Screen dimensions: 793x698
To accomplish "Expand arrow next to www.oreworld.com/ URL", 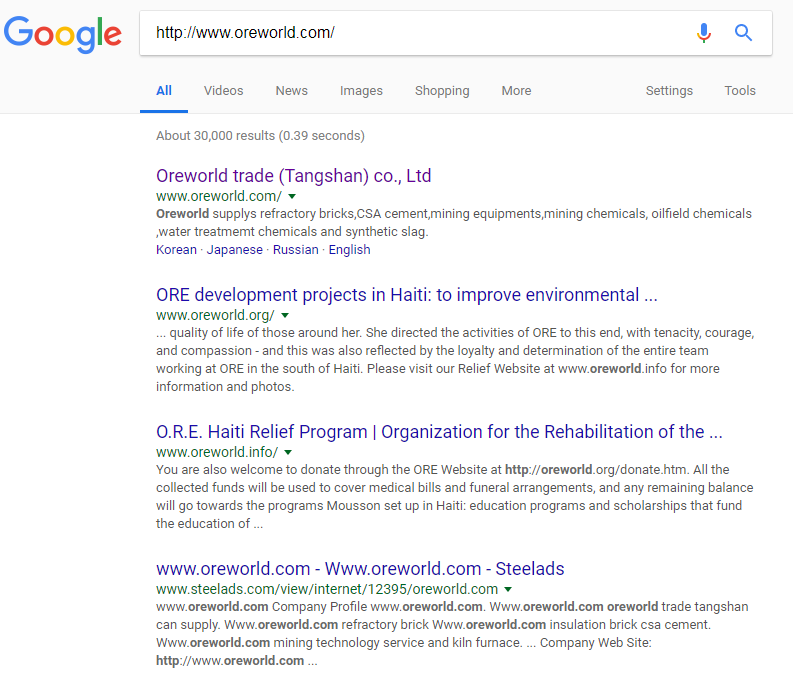I will [292, 197].
